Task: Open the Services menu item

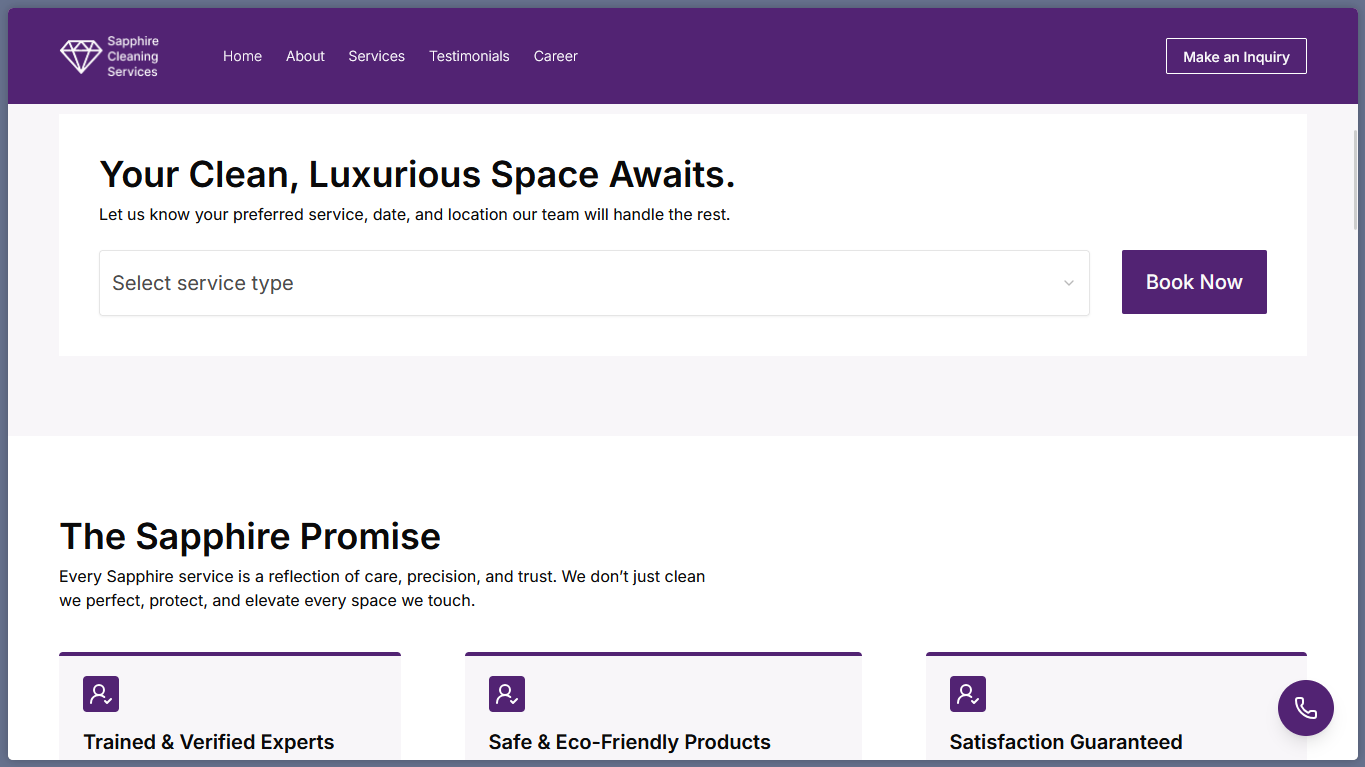Action: [x=376, y=56]
